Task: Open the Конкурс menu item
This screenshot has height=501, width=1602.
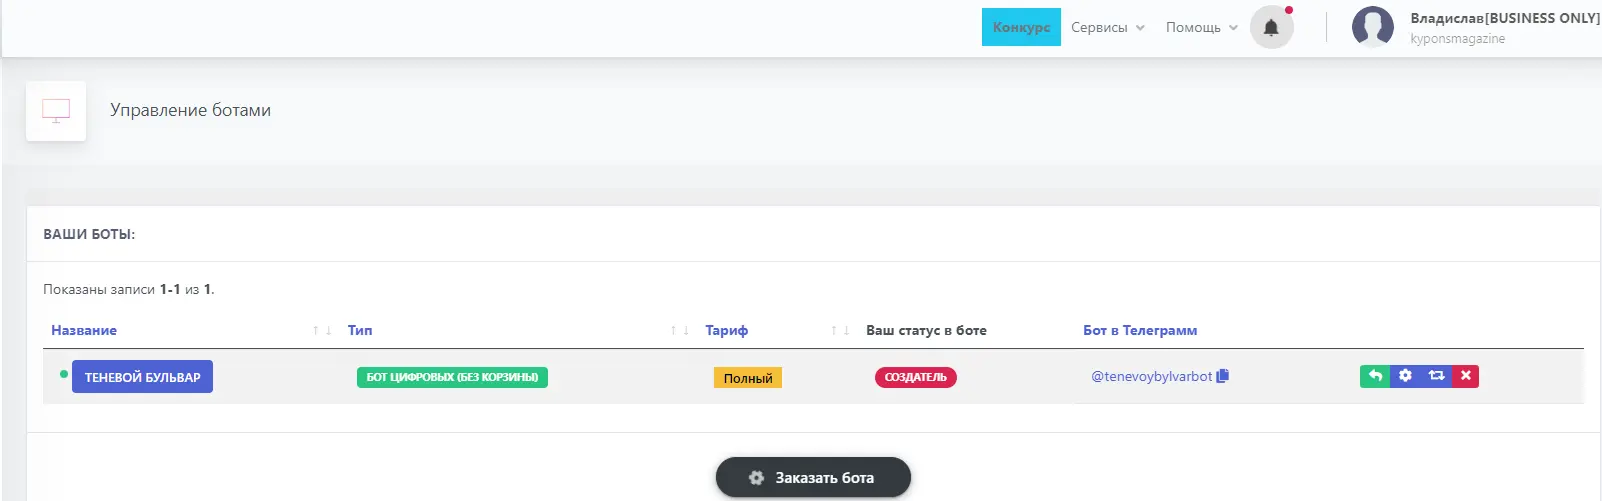Action: [x=1021, y=27]
